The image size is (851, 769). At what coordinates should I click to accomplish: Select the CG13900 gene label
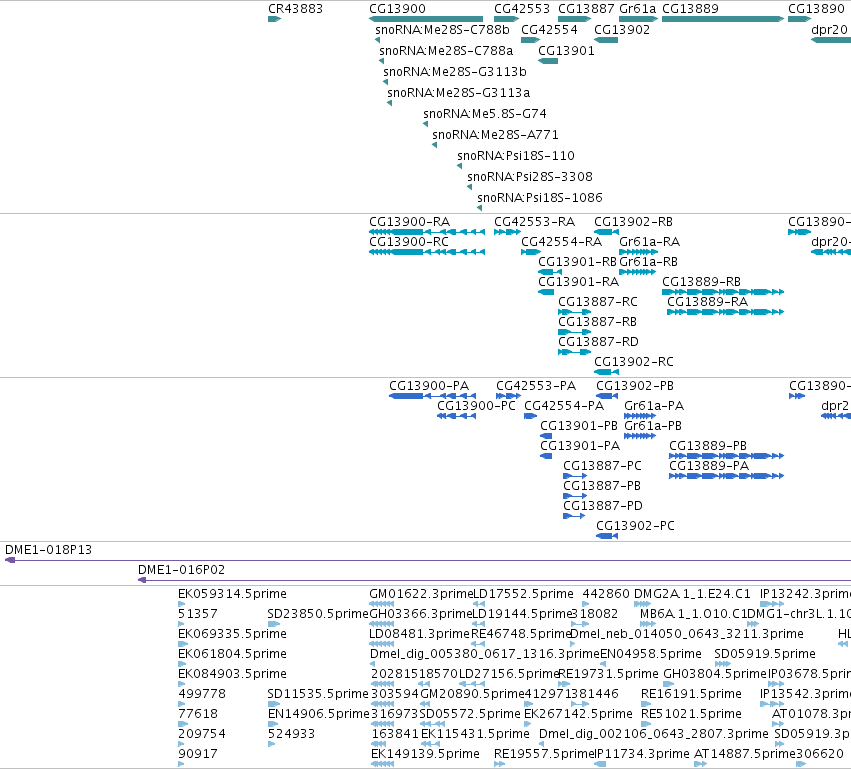(397, 9)
